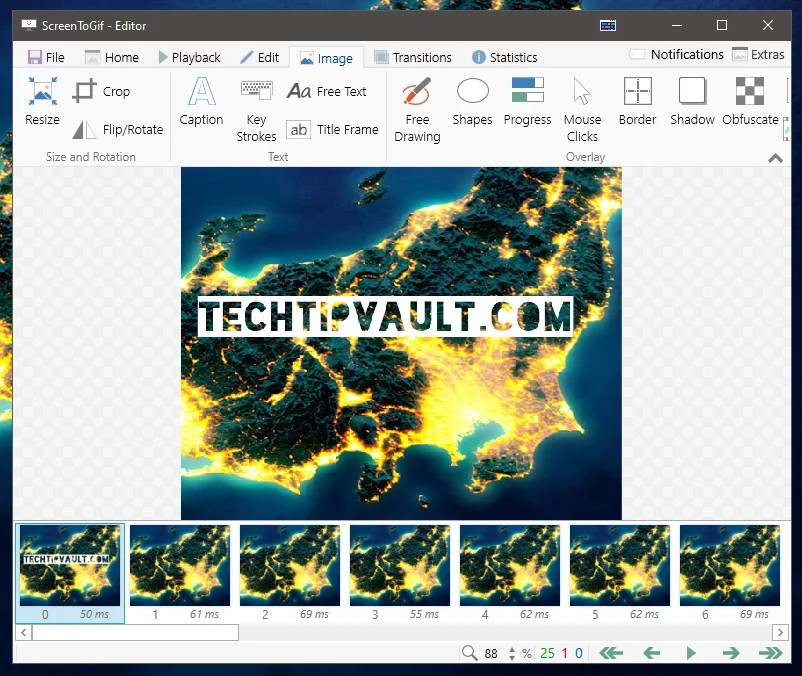The image size is (802, 676).
Task: Select the Image tab
Action: tap(326, 58)
